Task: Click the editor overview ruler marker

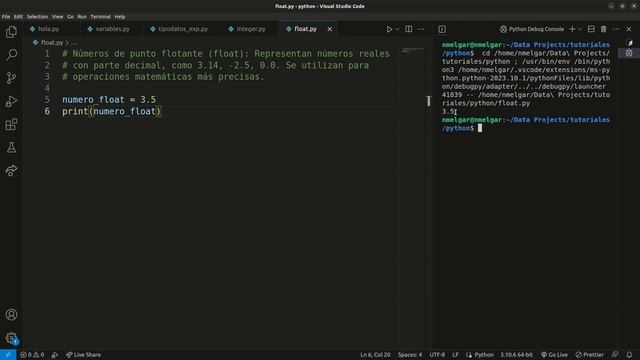Action: [429, 101]
